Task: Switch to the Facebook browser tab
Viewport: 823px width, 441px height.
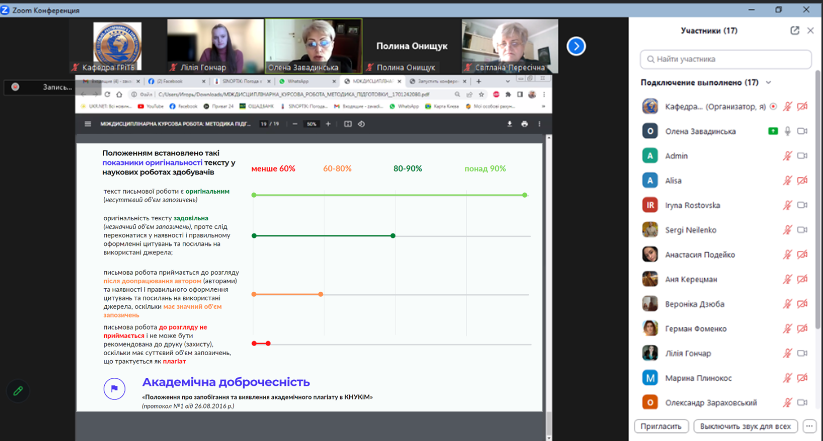Action: click(169, 81)
